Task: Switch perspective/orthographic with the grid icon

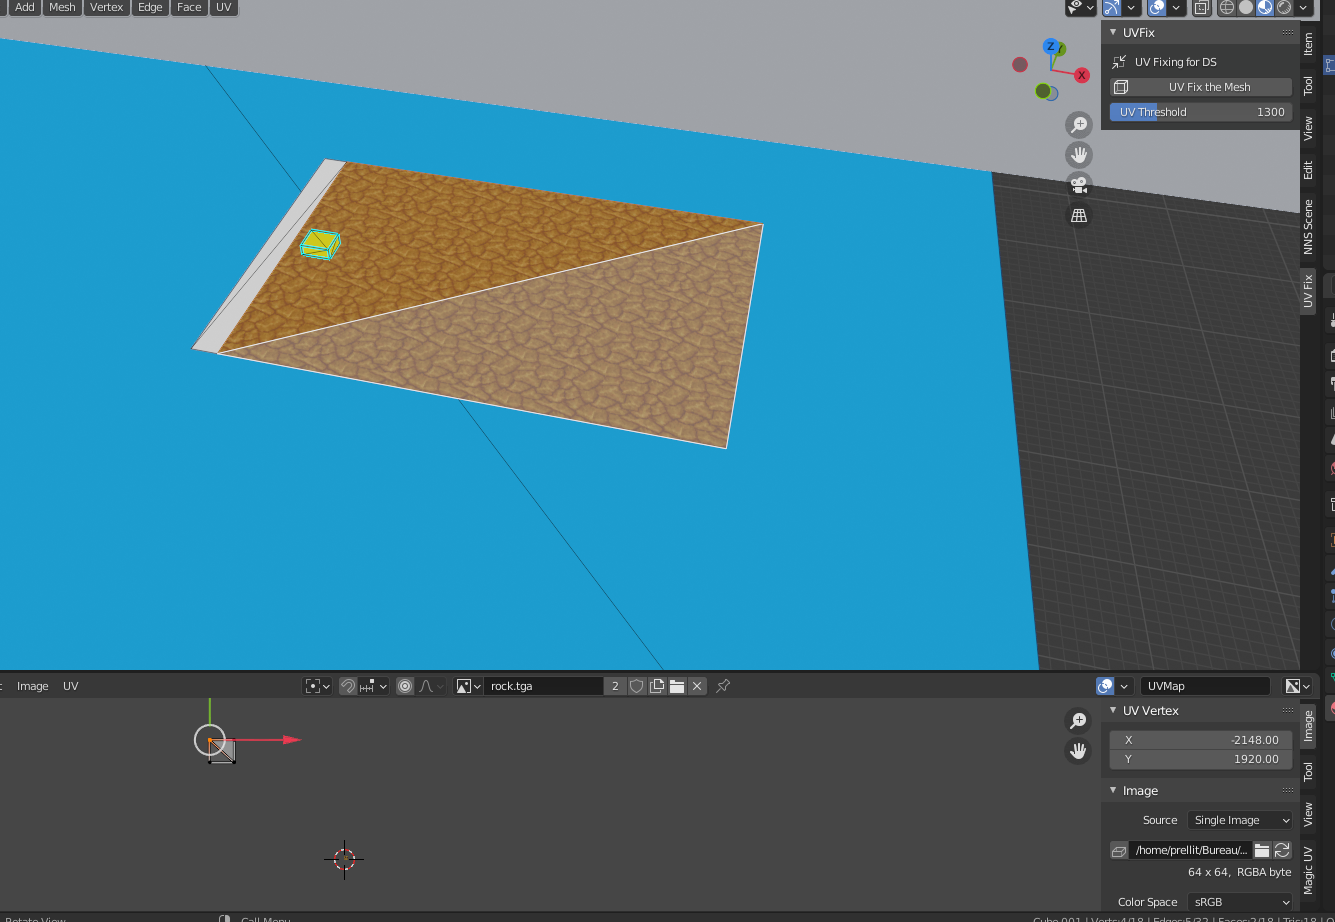Action: 1079,215
